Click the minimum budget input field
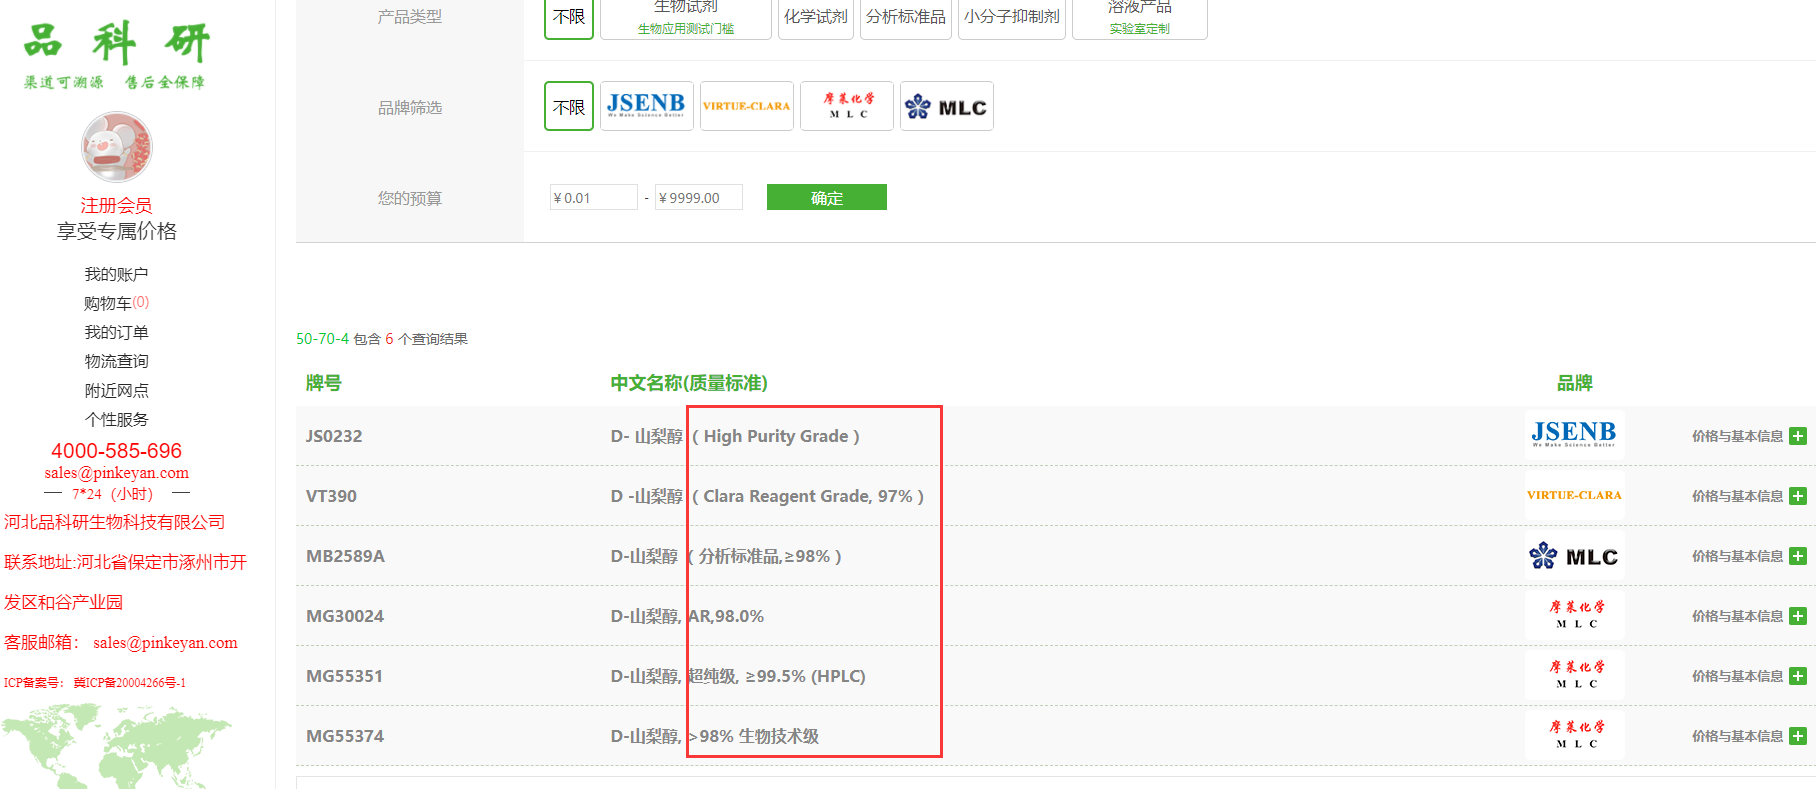The image size is (1816, 789). point(593,197)
